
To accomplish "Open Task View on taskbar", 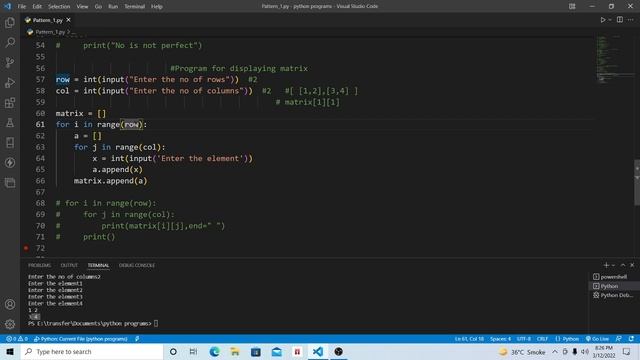I will point(193,351).
